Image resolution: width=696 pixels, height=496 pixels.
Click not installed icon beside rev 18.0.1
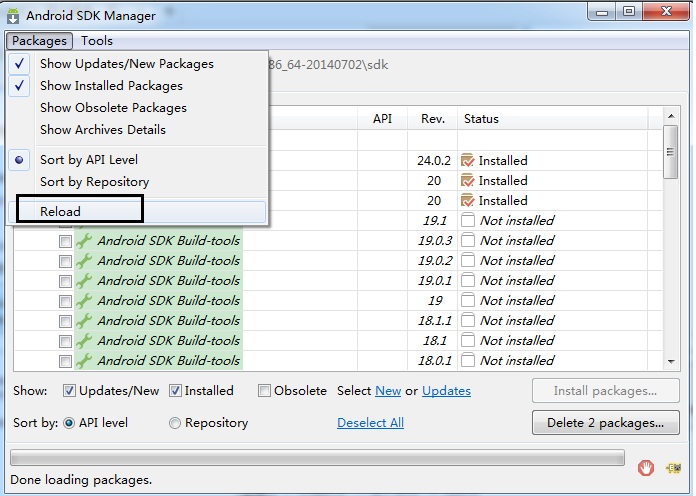(x=468, y=360)
